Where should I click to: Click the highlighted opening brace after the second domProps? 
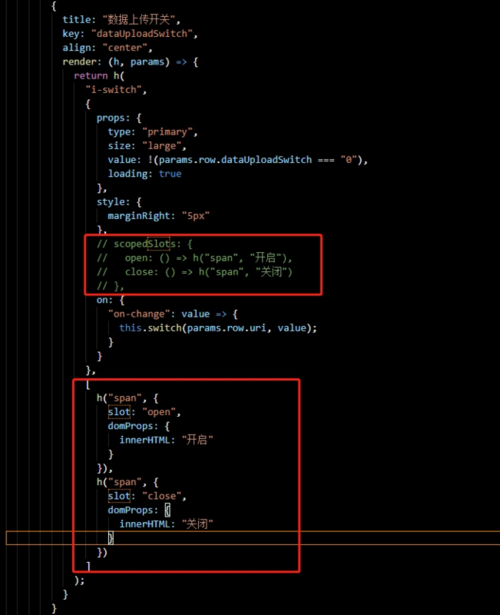(x=167, y=510)
